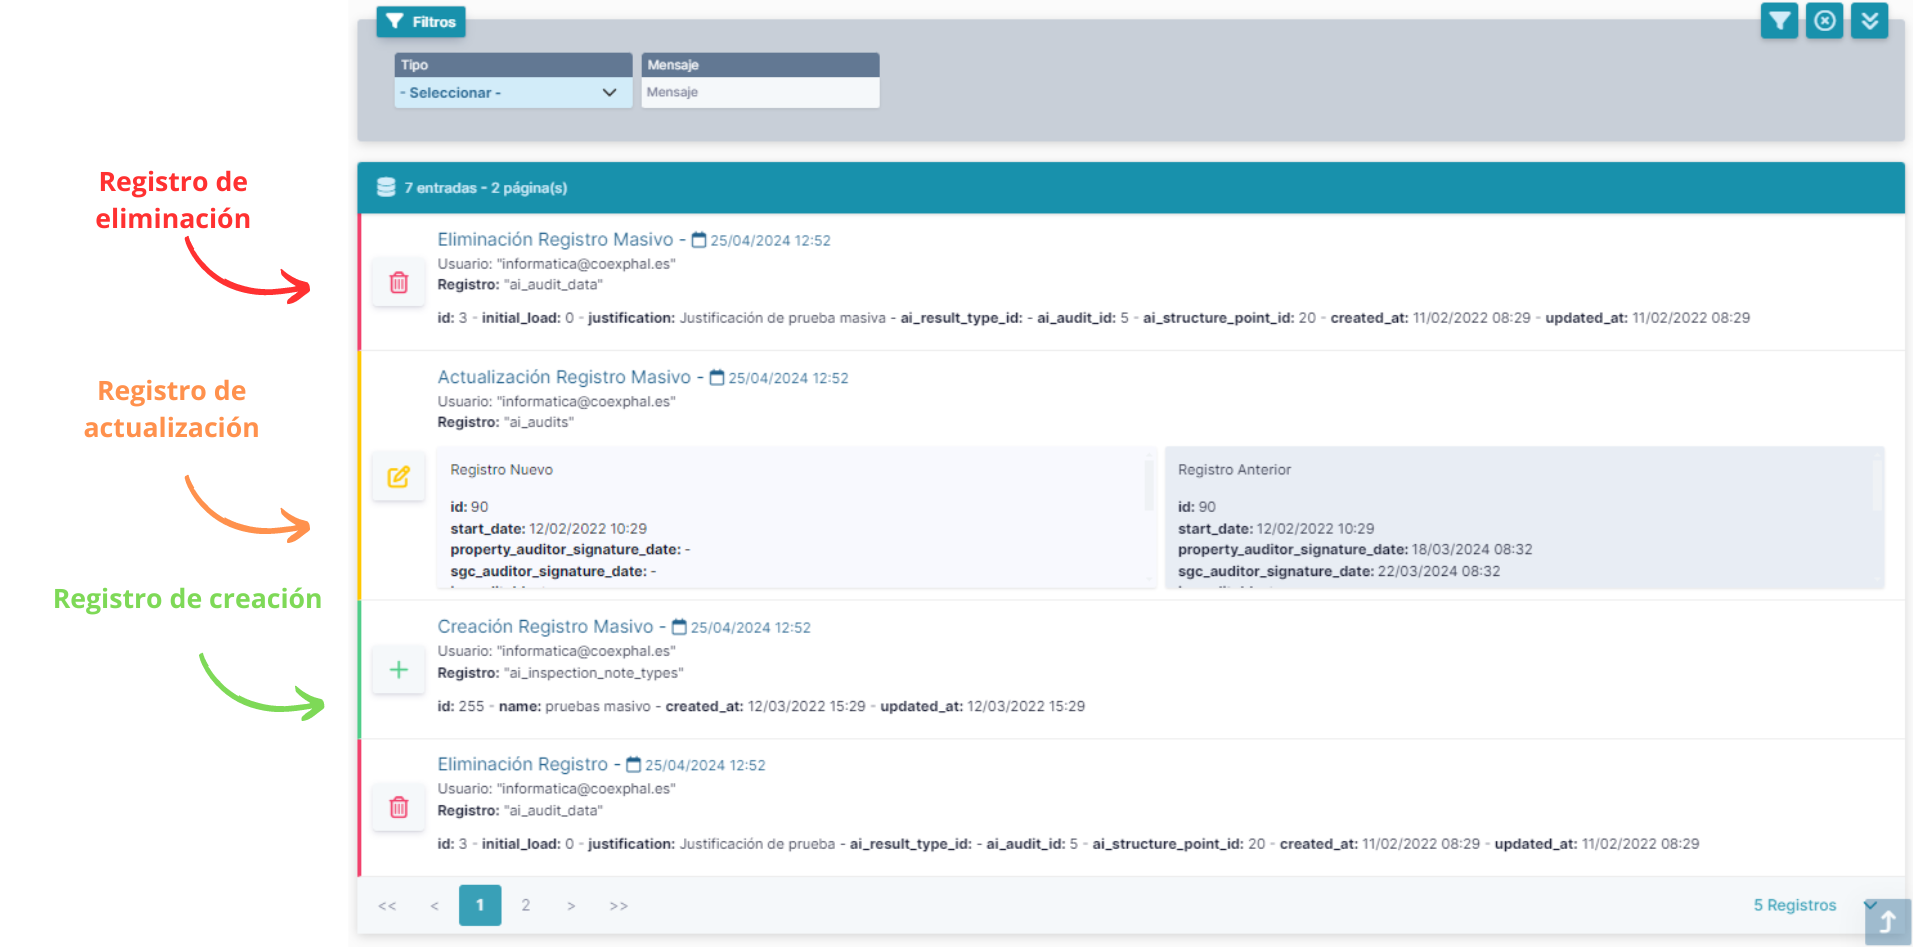1913x947 pixels.
Task: Open the Actualización Registro Masivo title link
Action: tap(564, 377)
